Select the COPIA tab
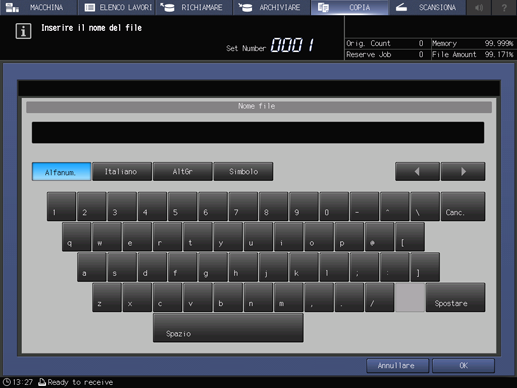 pyautogui.click(x=349, y=7)
